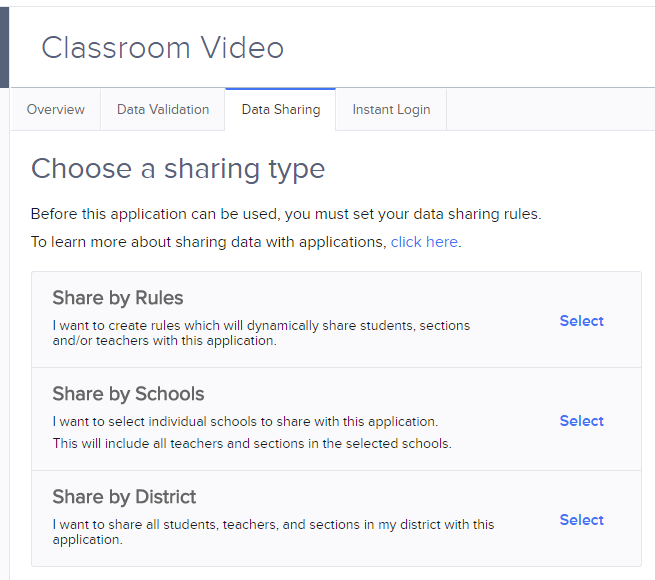Click the Share by Schools heading
The height and width of the screenshot is (580, 655).
128,394
